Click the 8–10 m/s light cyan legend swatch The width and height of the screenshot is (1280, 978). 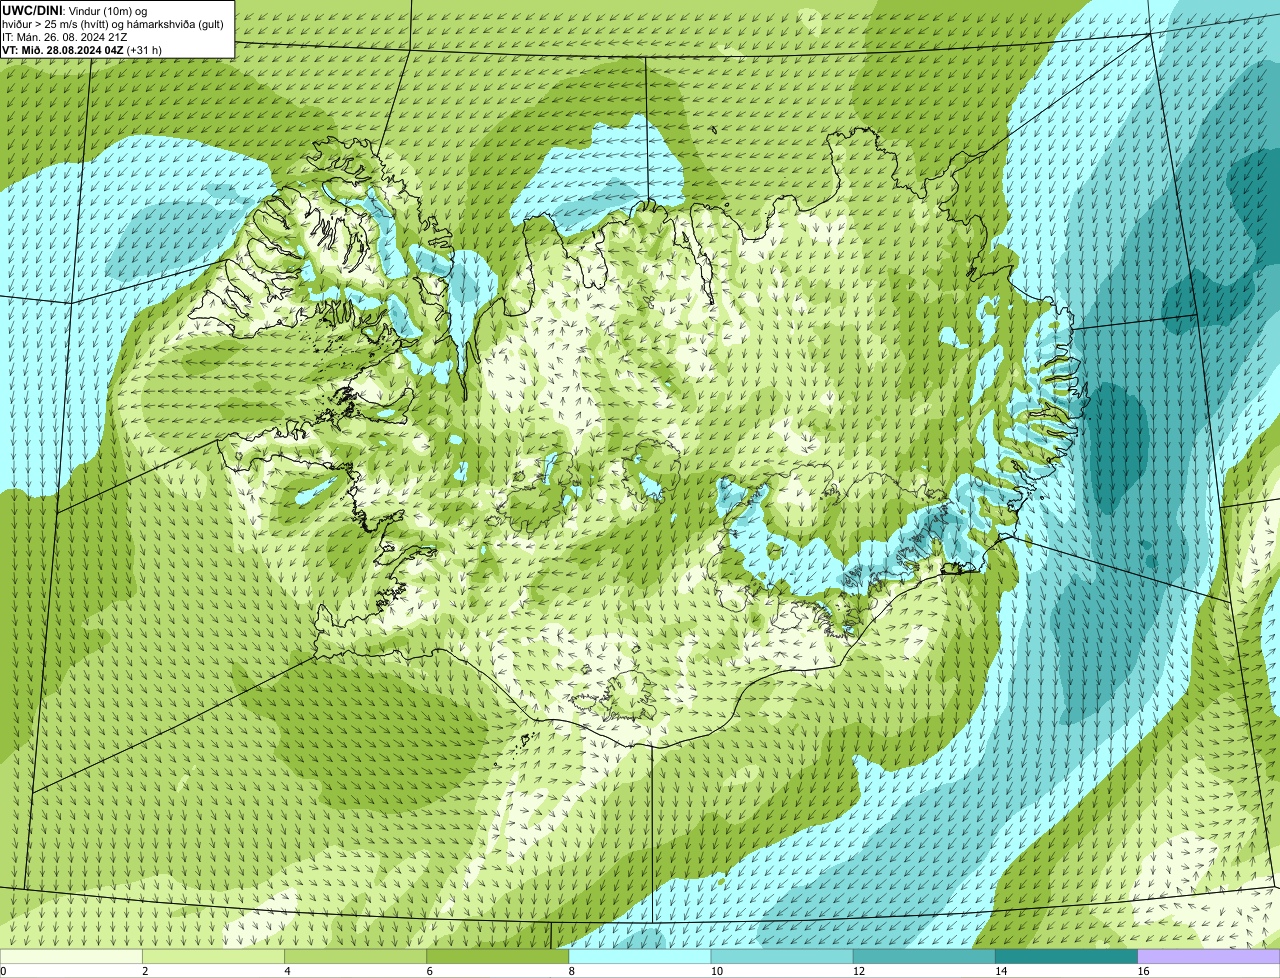pos(640,956)
